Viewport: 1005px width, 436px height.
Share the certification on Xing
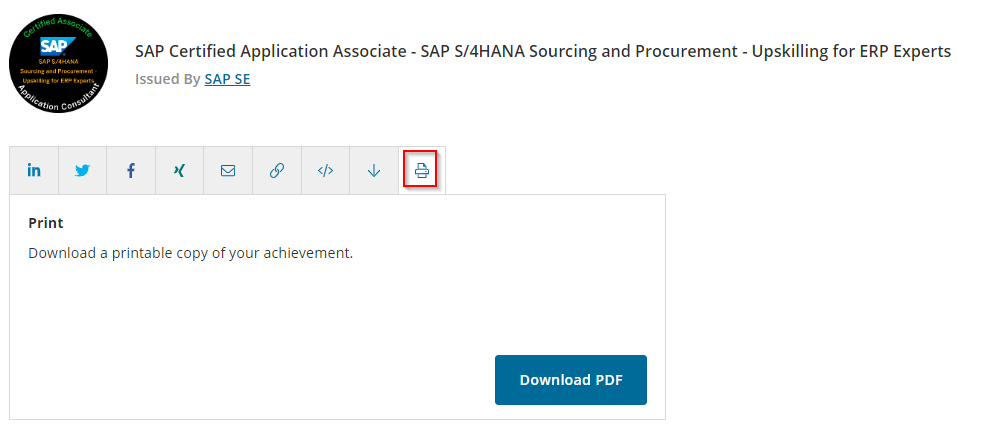(180, 171)
